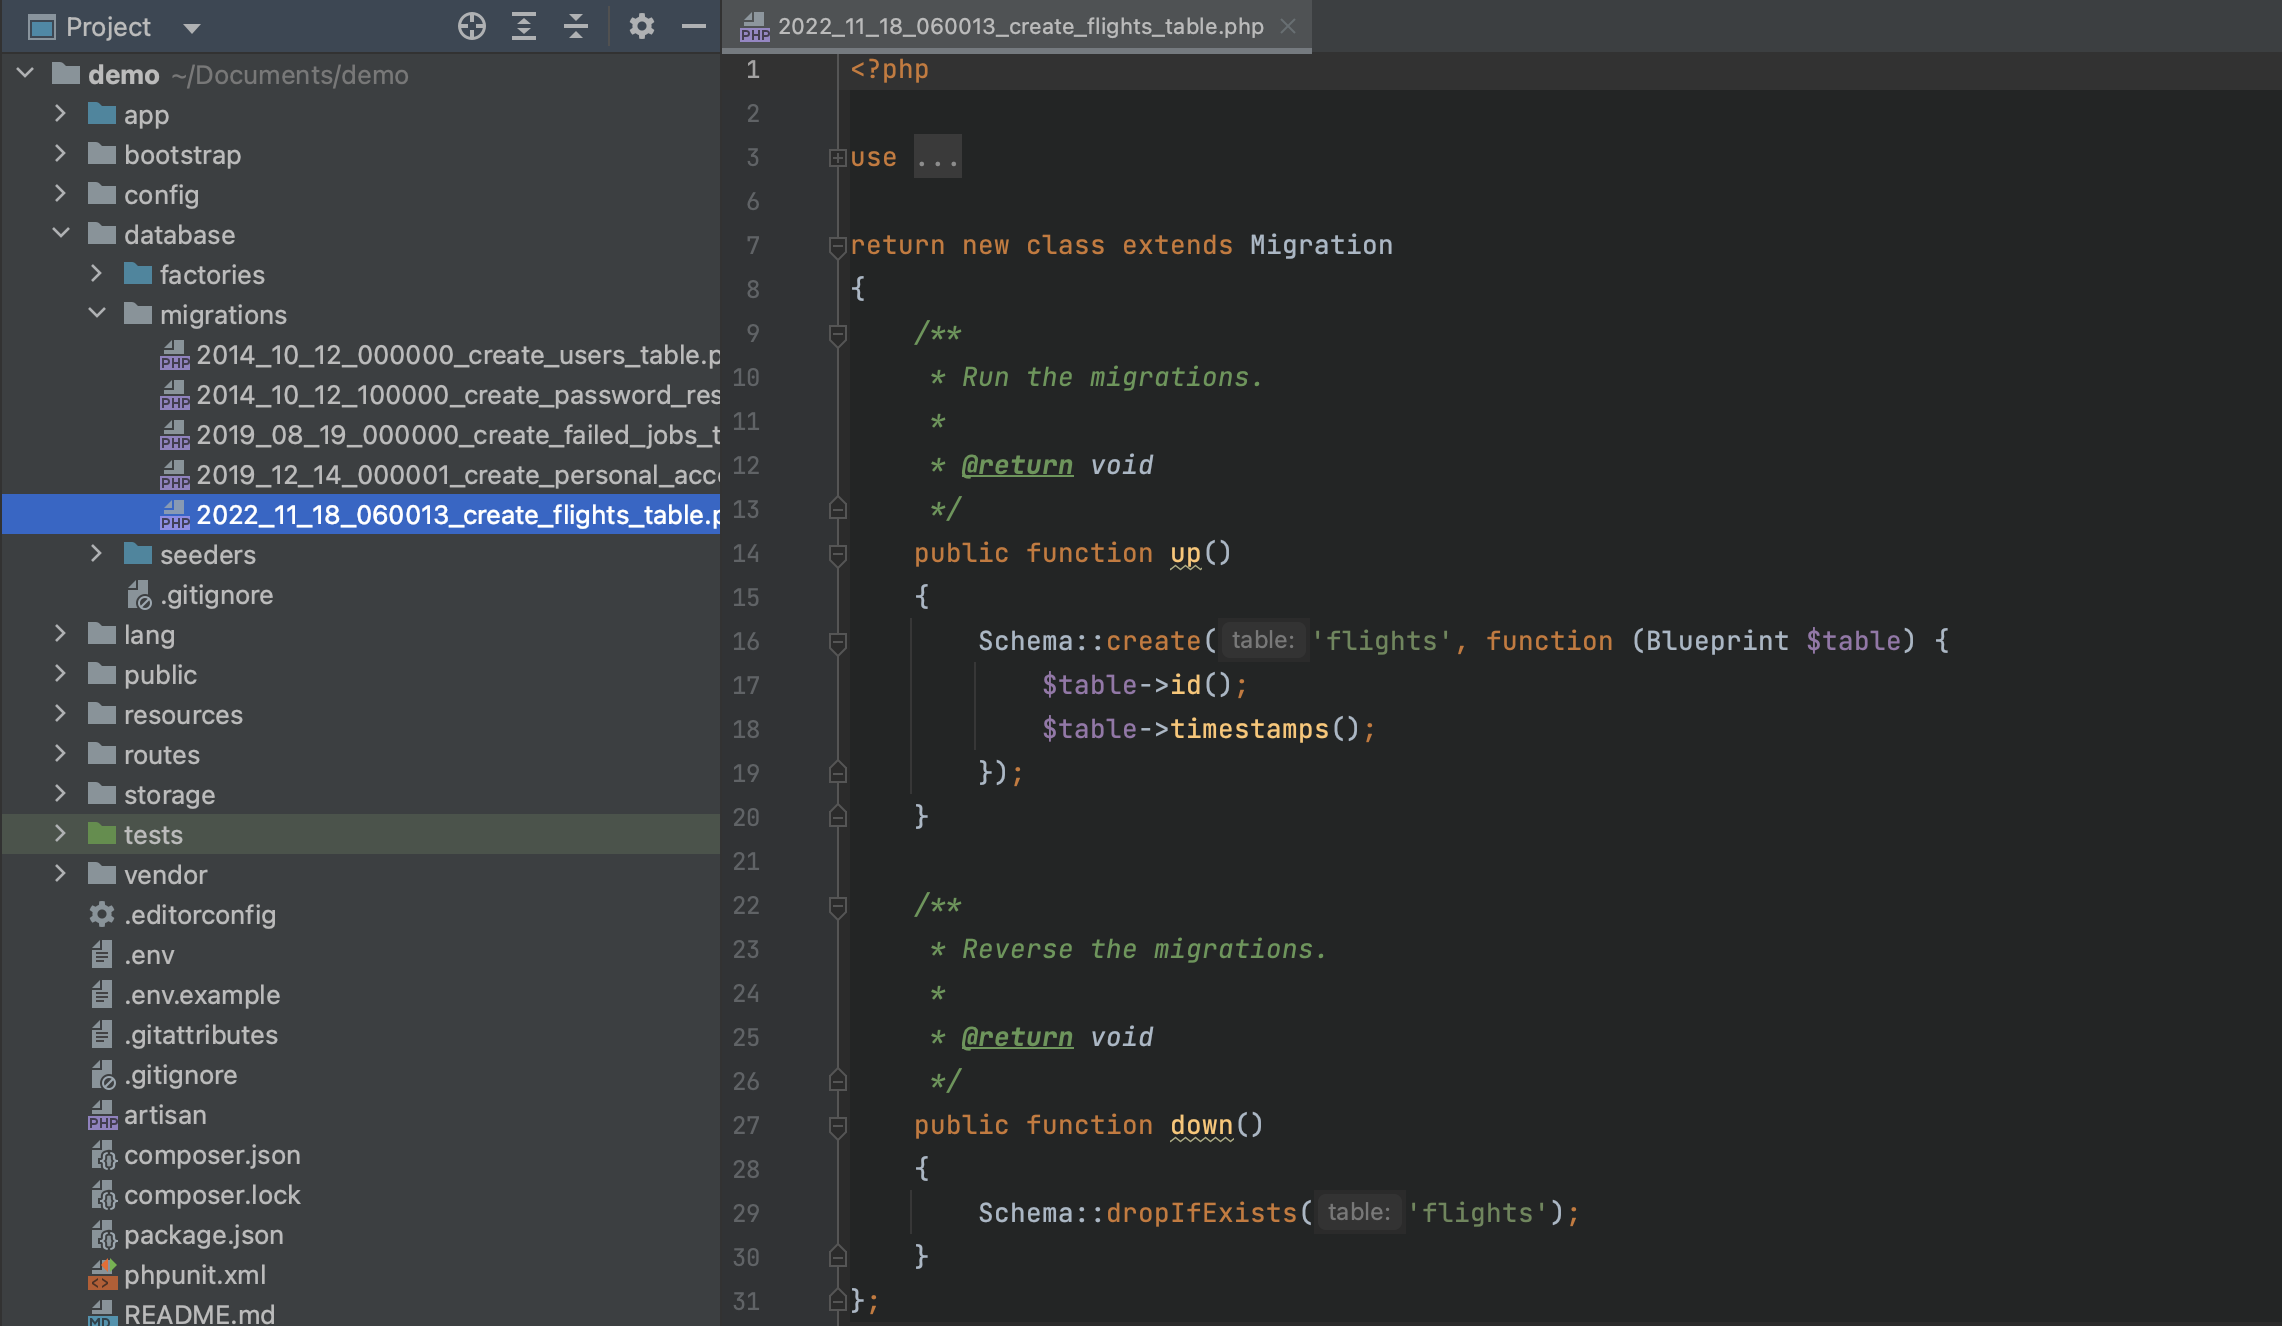Expand the bootstrap folder

coord(60,154)
